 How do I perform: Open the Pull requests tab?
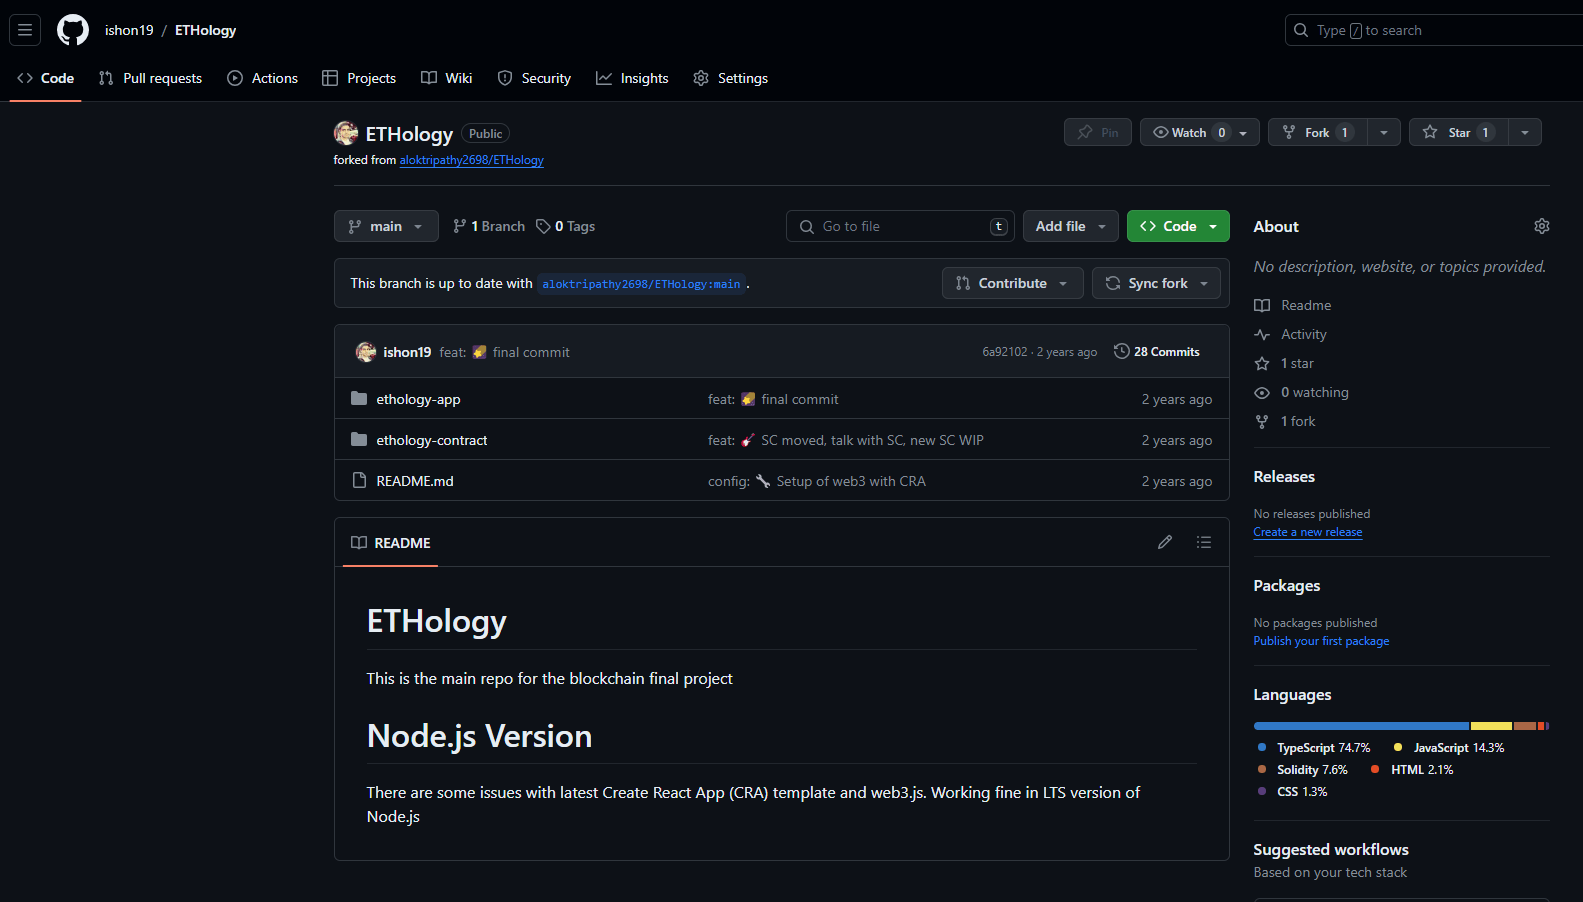(150, 78)
